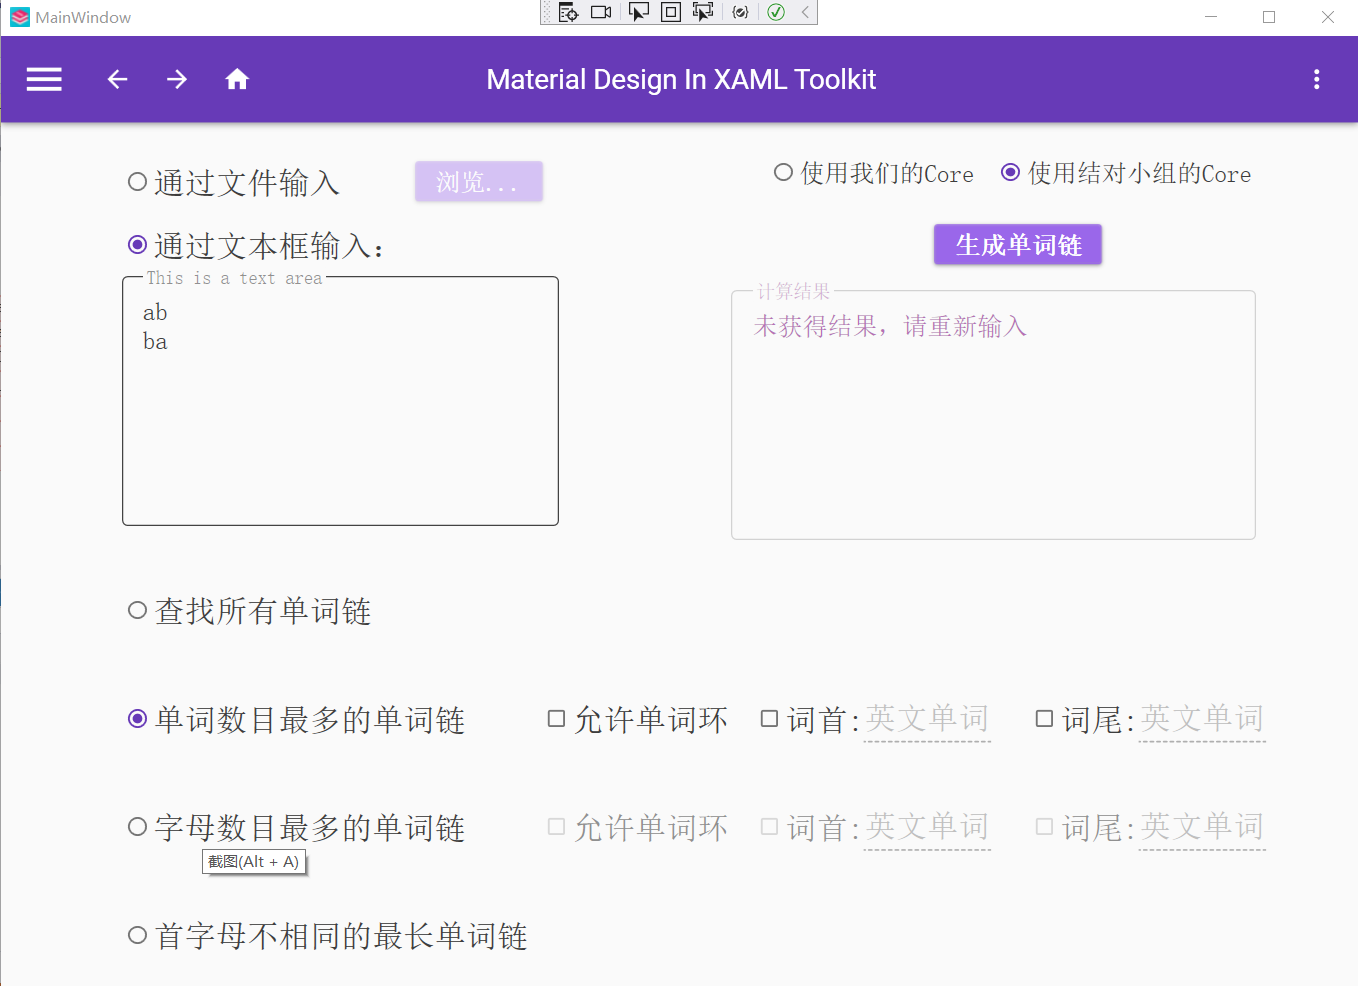1358x986 pixels.
Task: Click the MainWindow app icon in title bar
Action: [20, 17]
